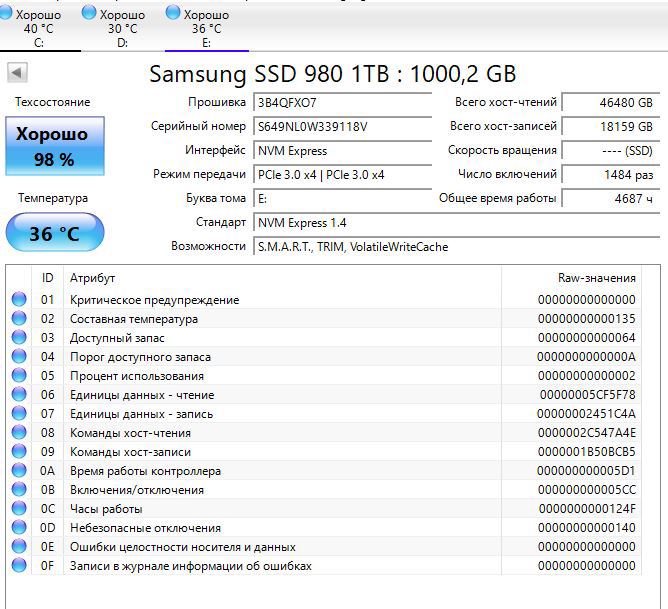Click status orb for attribute 01 Критическое предупреждение
Image resolution: width=668 pixels, height=609 pixels.
(x=19, y=299)
